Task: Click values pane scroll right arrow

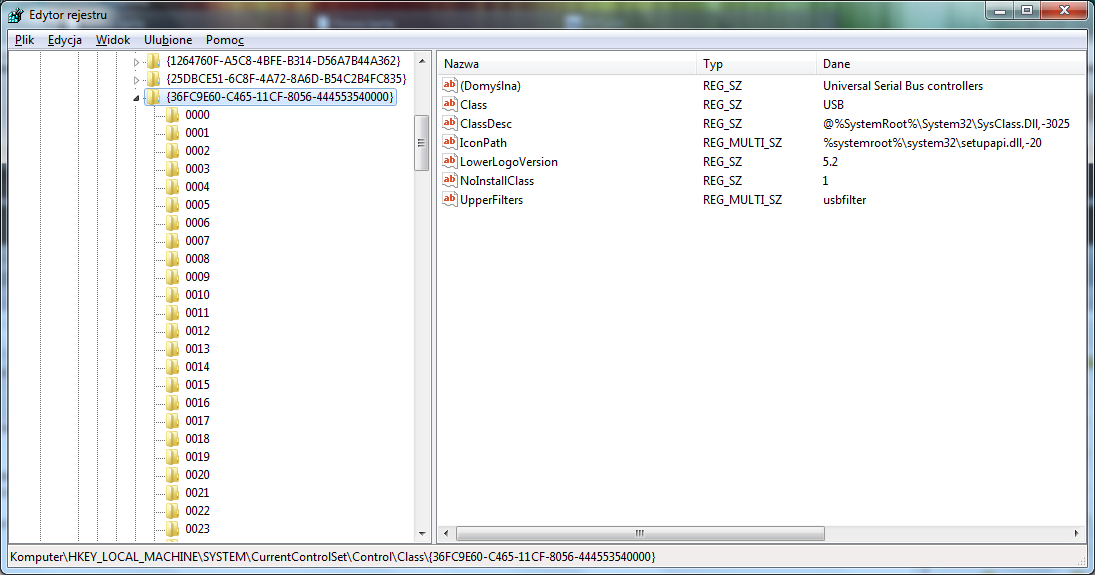Action: click(1076, 534)
